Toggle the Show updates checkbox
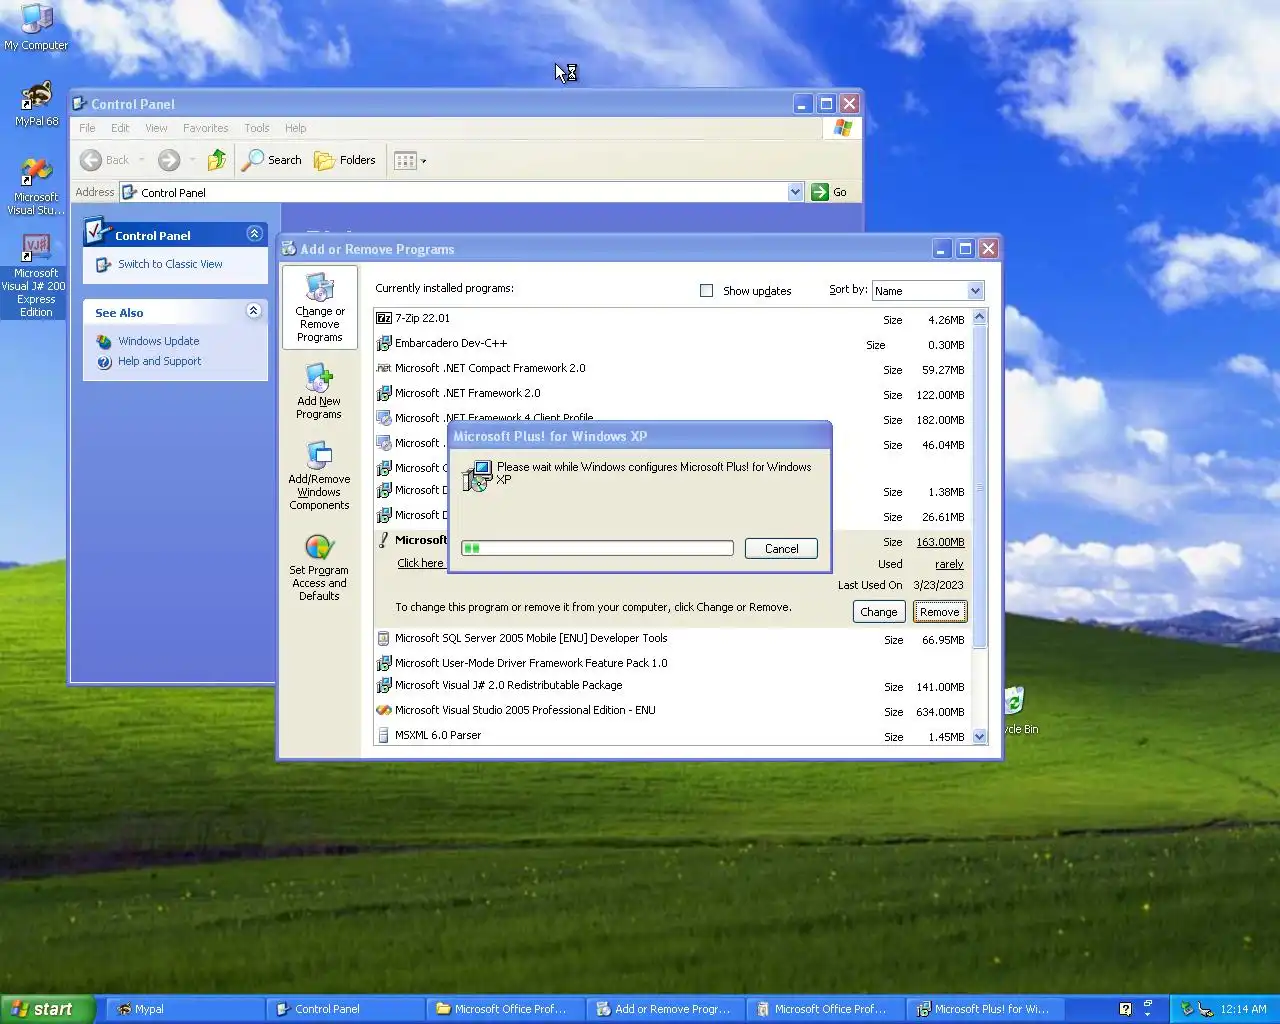This screenshot has height=1024, width=1280. point(707,290)
